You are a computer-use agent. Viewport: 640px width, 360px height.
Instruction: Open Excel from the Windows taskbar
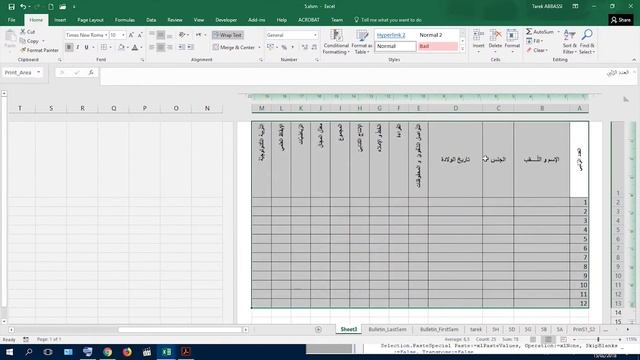[167, 352]
